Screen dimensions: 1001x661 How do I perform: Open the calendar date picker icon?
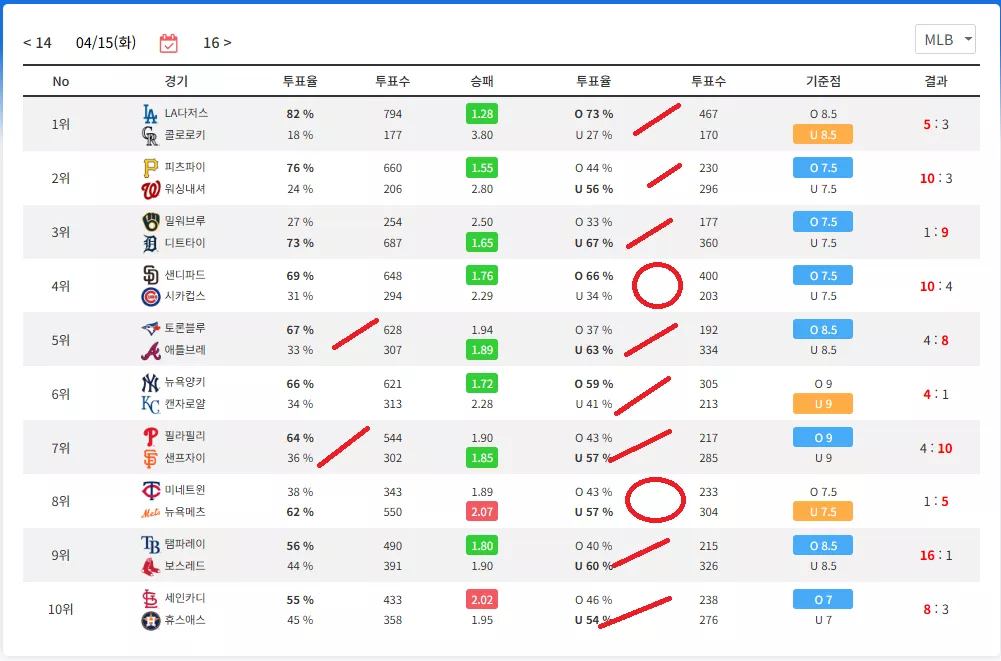(169, 43)
